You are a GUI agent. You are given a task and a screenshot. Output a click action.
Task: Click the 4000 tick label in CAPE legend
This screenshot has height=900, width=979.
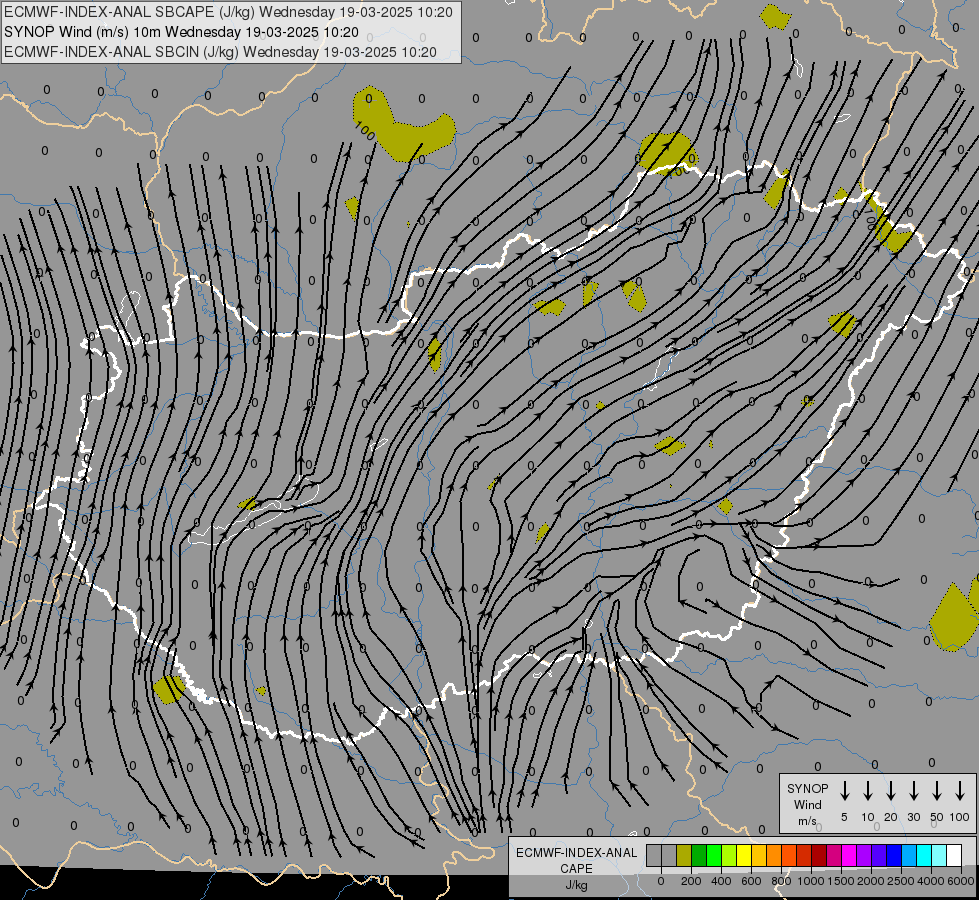pyautogui.click(x=931, y=881)
